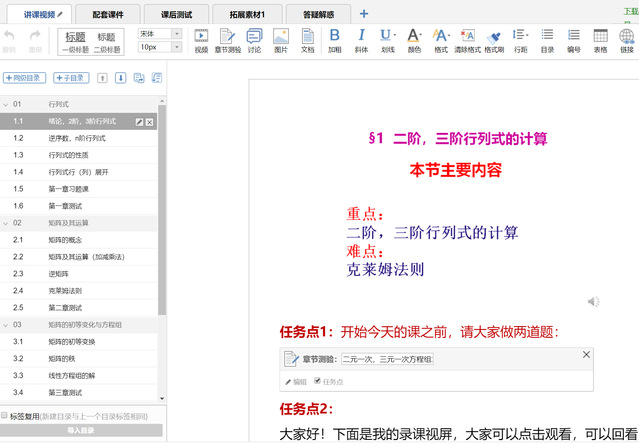639x443 pixels.
Task: Move the selected chapter up with arrow icon
Action: click(102, 78)
